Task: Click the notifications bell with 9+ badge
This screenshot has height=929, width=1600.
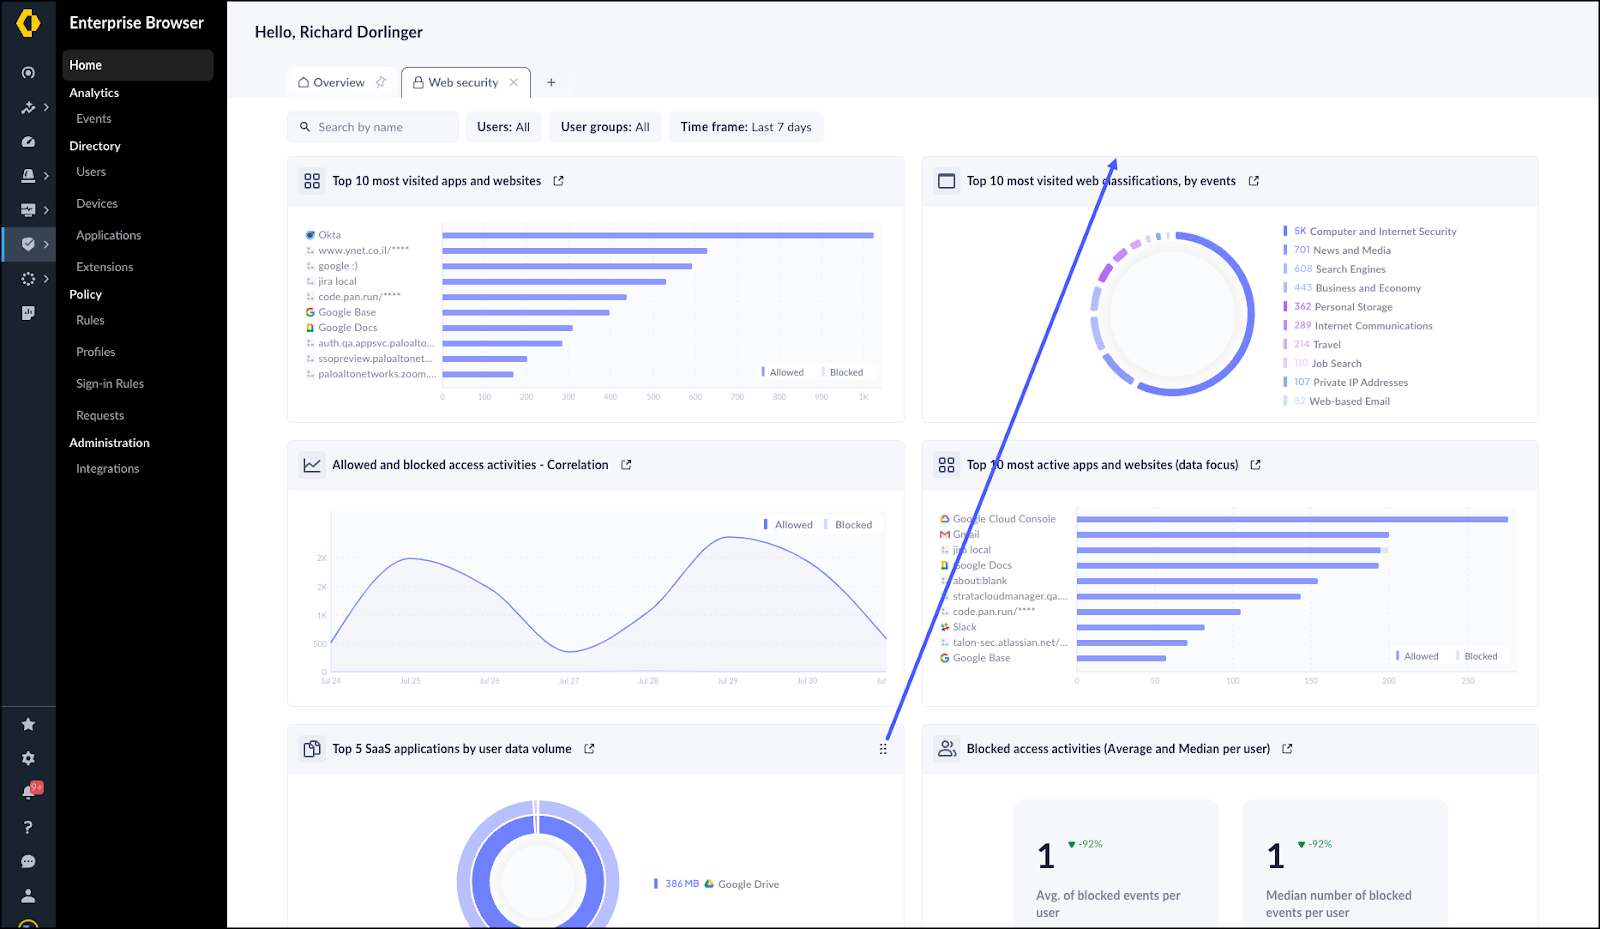Action: 29,792
